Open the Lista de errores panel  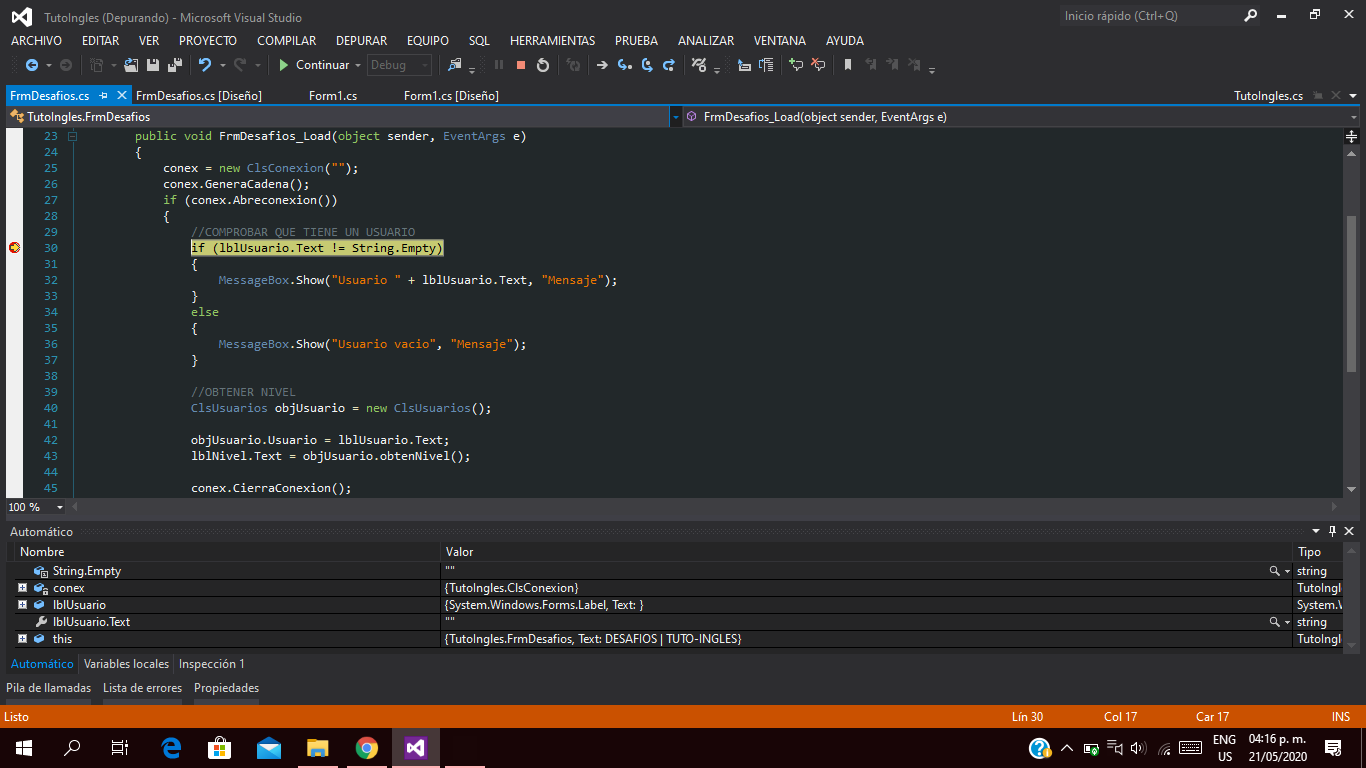tap(142, 688)
